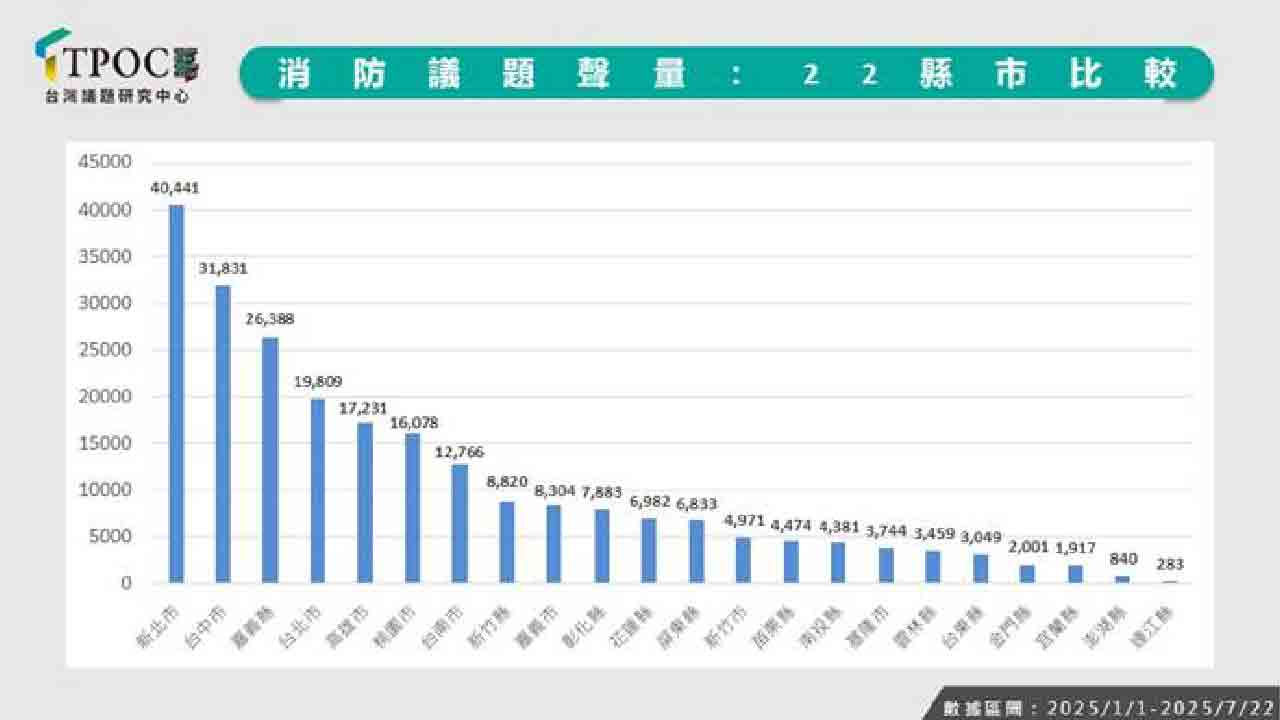1280x720 pixels.
Task: Click the bar valued 17,231
Action: [x=365, y=502]
